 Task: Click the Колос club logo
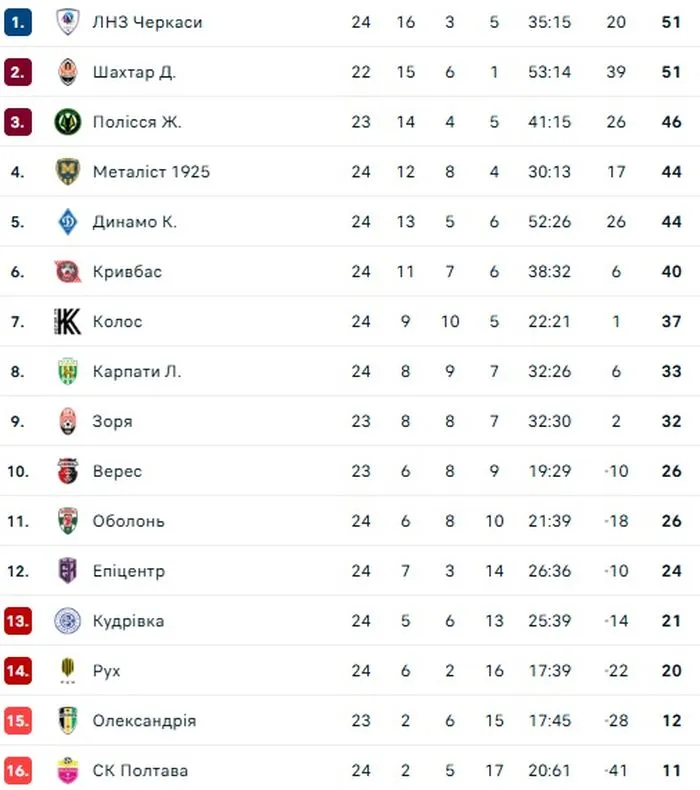click(67, 321)
